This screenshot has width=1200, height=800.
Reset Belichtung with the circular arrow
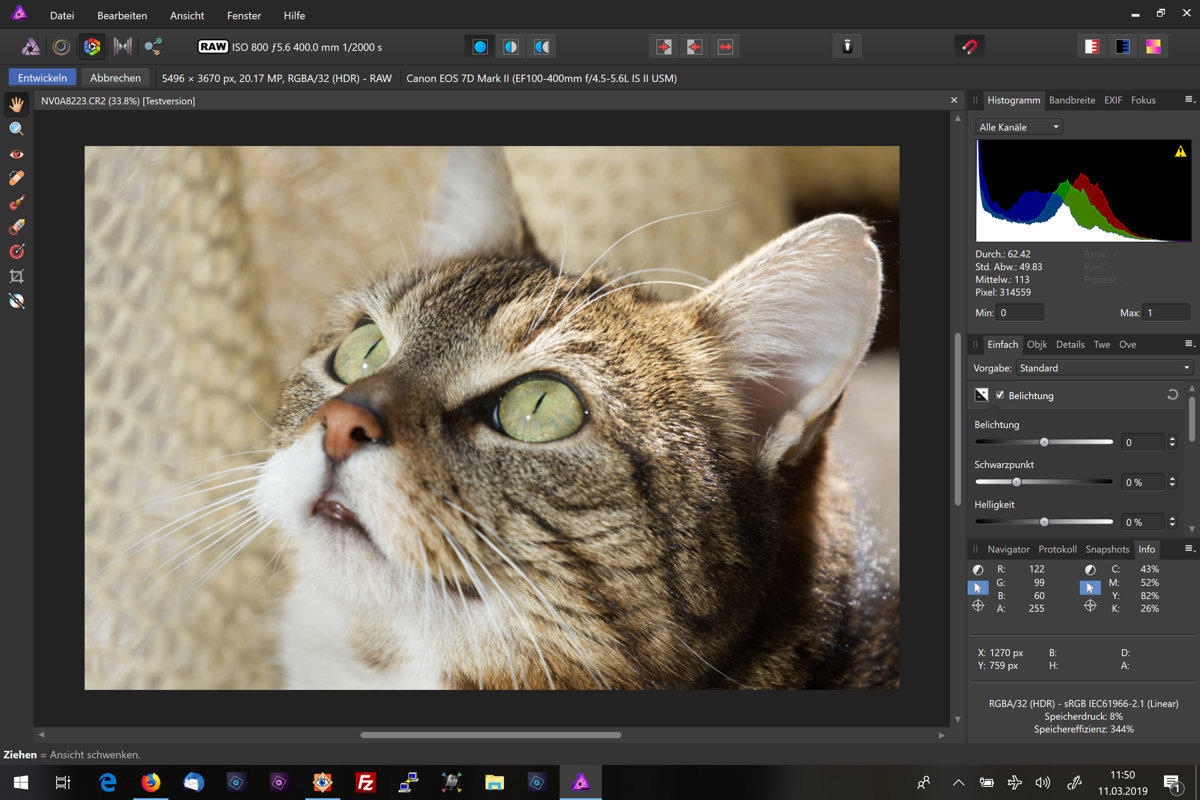click(1172, 395)
